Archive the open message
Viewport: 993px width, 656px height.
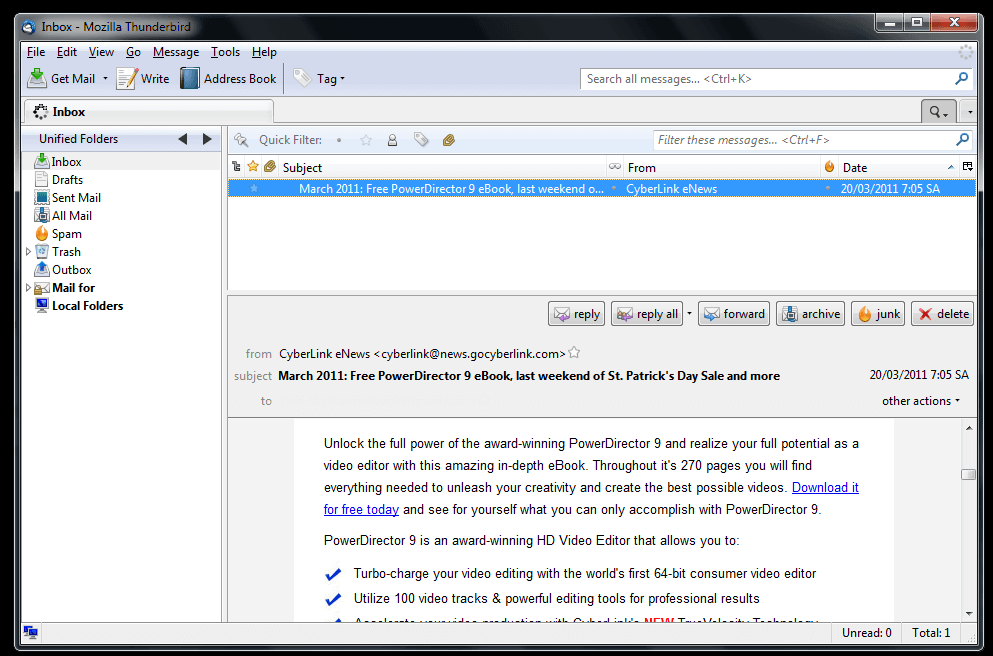click(x=811, y=314)
